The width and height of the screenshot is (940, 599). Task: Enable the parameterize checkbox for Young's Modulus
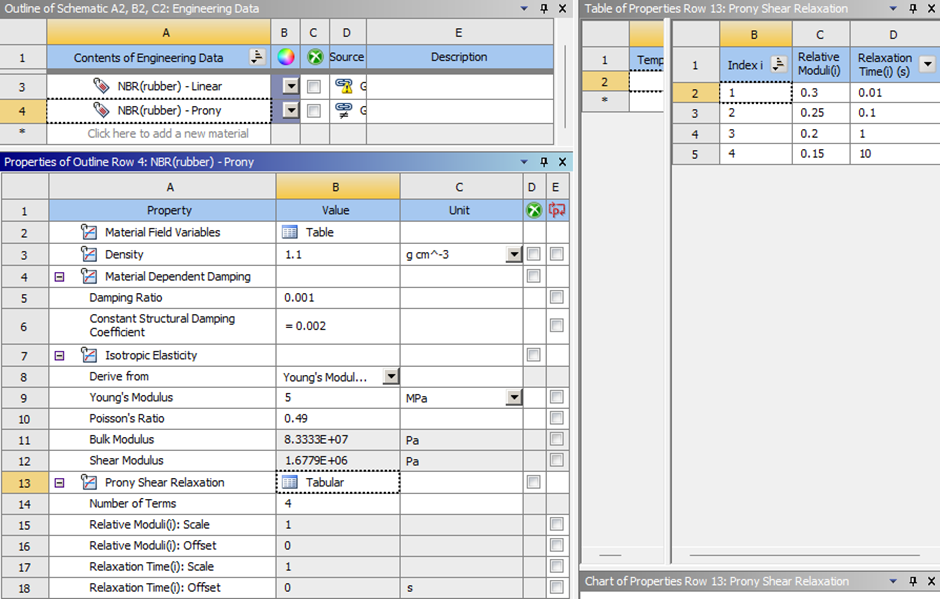[556, 397]
